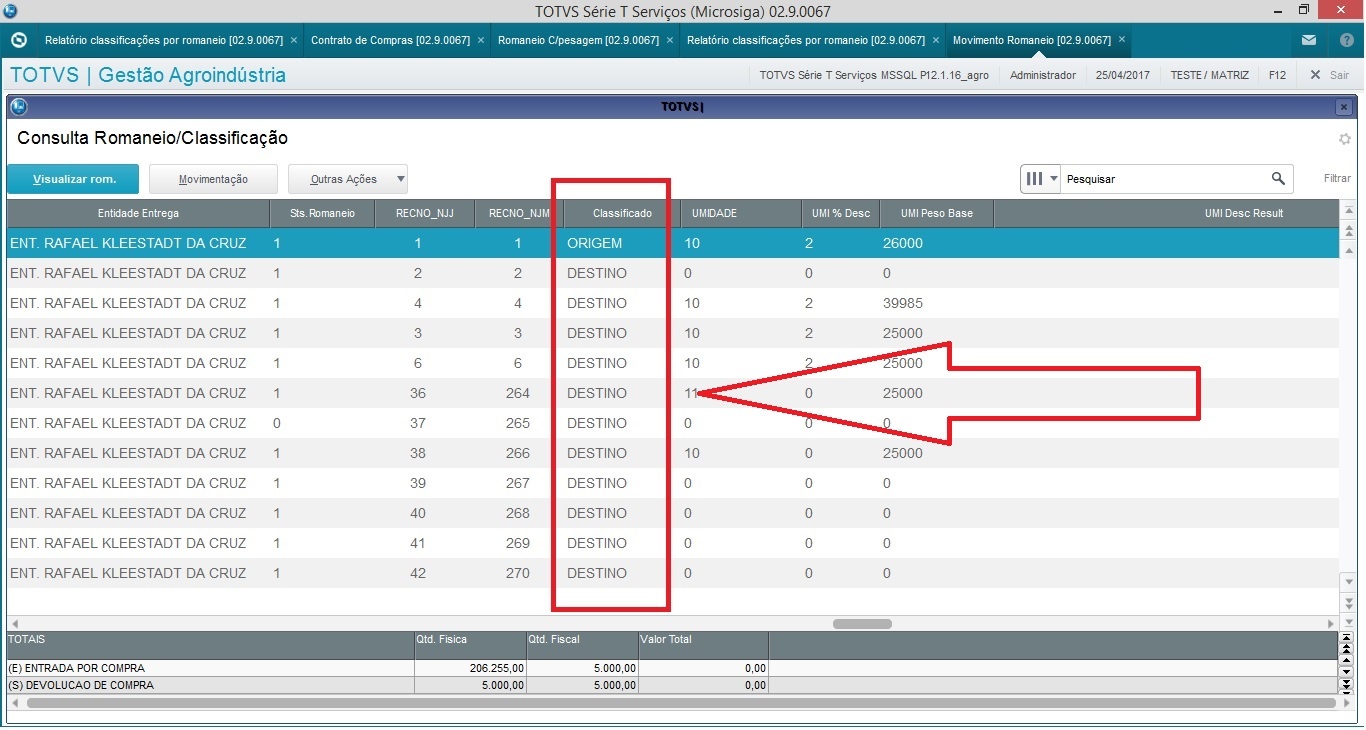Viewport: 1366px width, 730px height.
Task: Click the RECNO_NJJ column header
Action: 424,213
